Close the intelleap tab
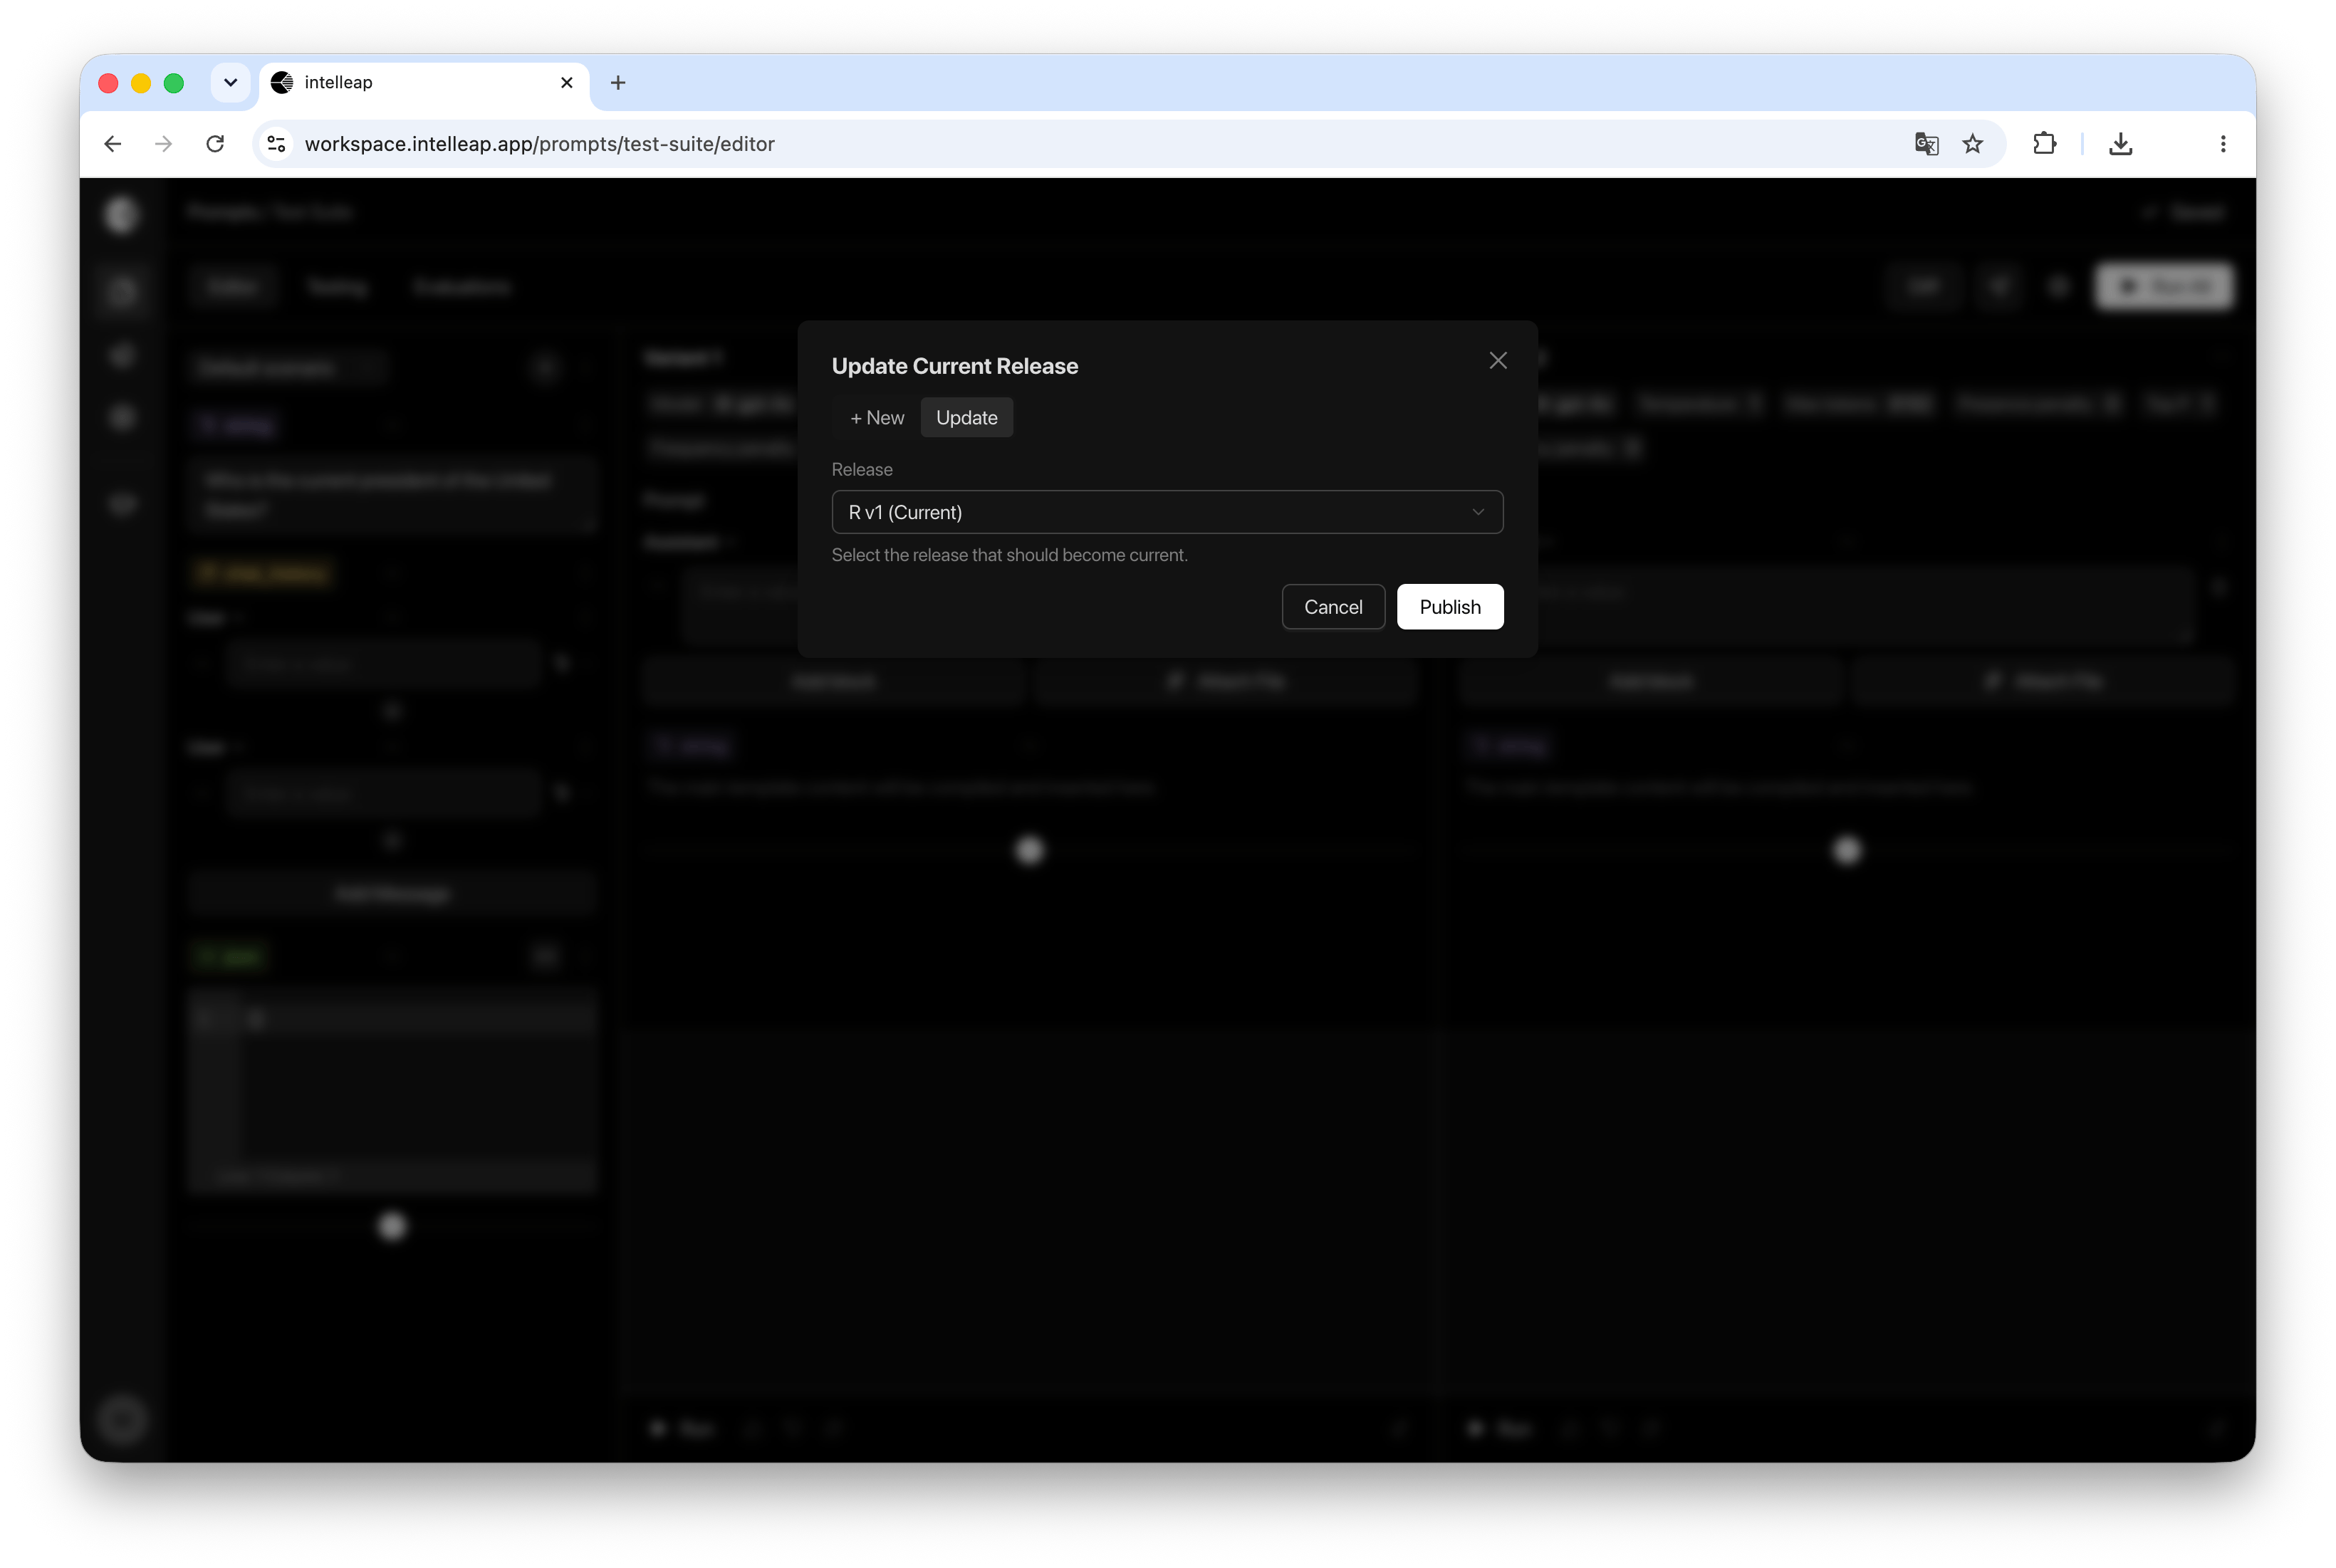Screen dimensions: 2336x1568 [x=567, y=83]
